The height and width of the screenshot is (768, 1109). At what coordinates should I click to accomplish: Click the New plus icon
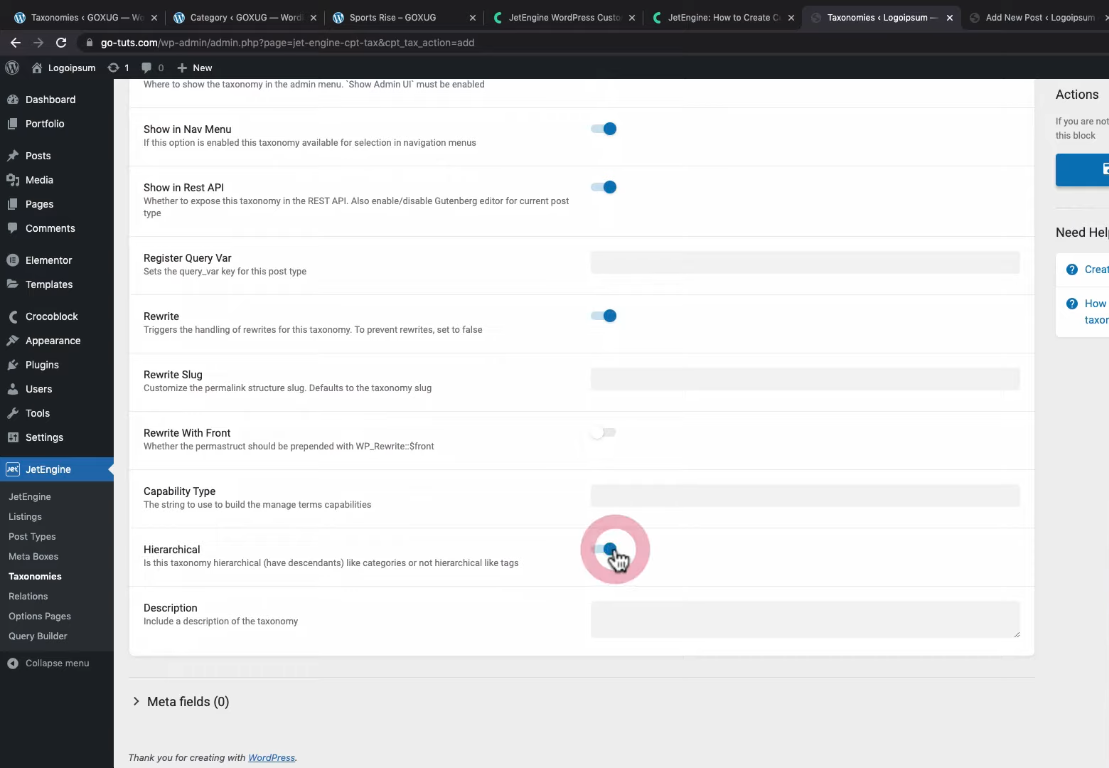[x=182, y=68]
